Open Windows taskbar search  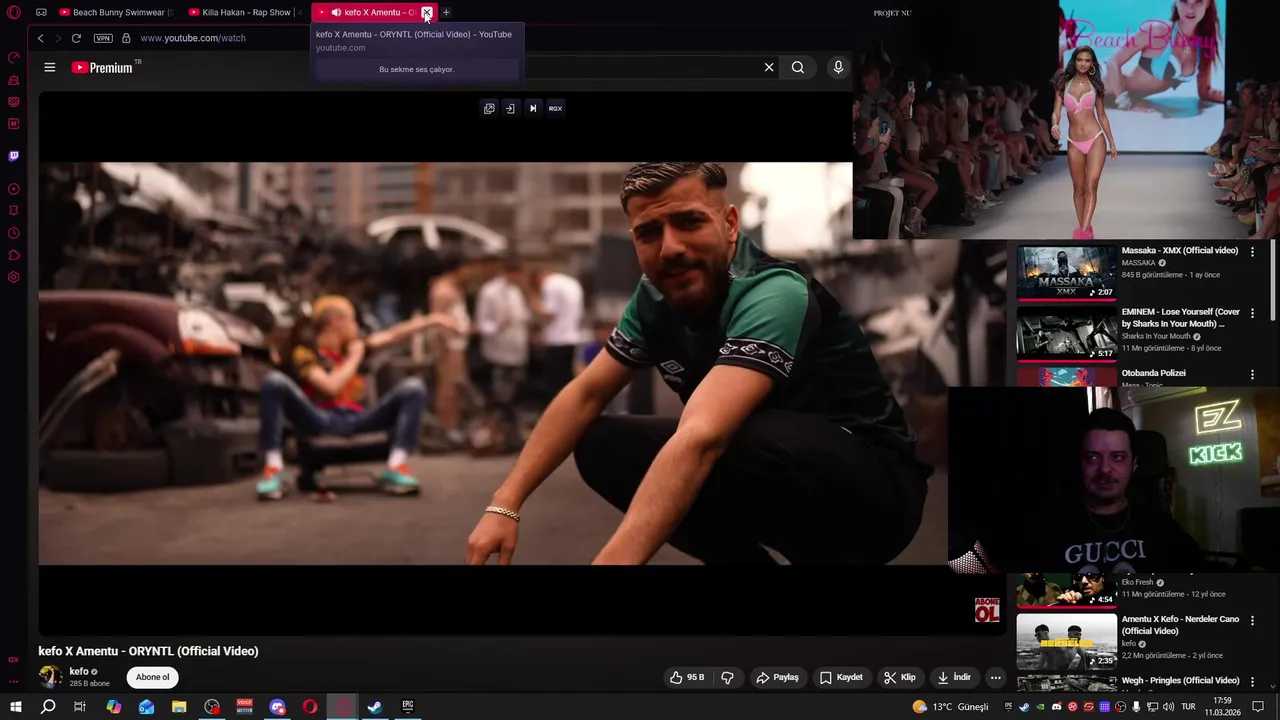48,707
